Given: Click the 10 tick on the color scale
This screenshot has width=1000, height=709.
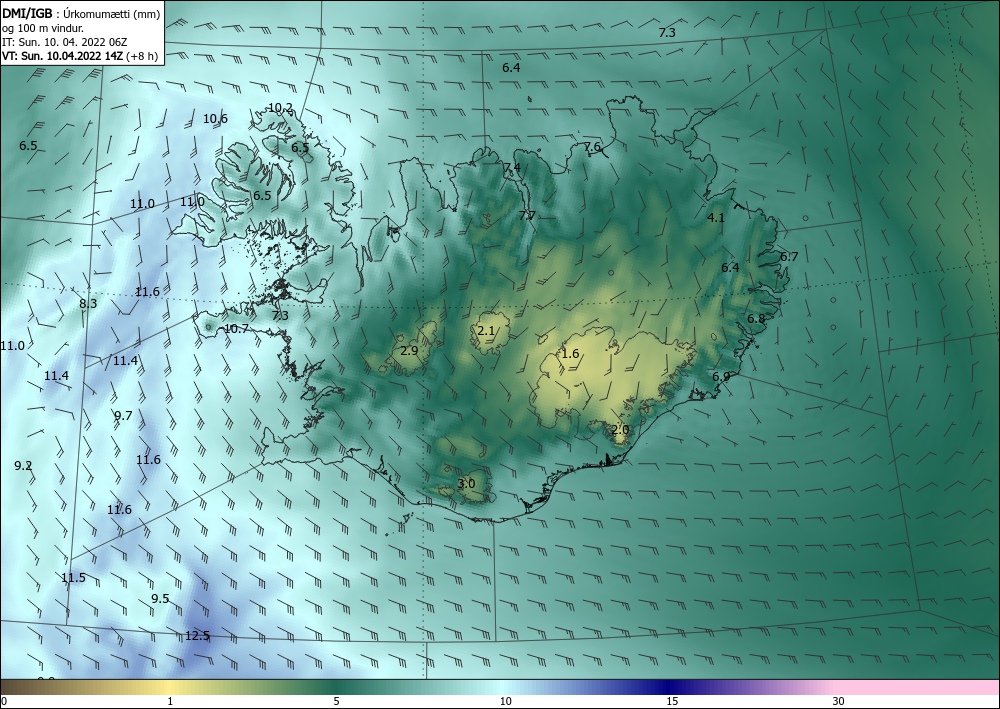Looking at the screenshot, I should pyautogui.click(x=505, y=702).
